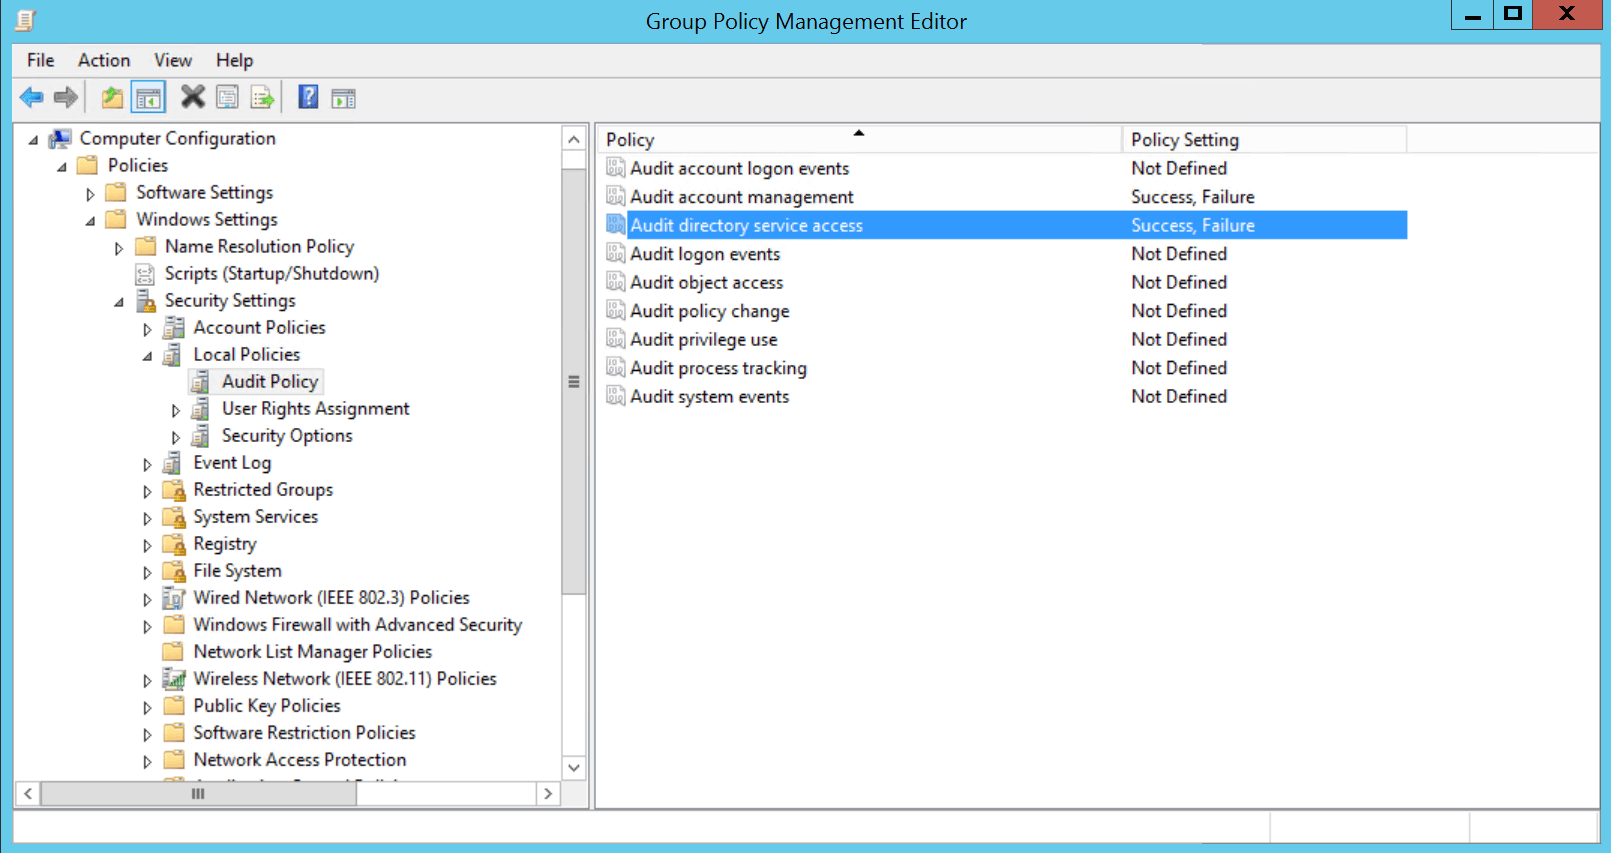Expand the Public Key Policies node
1611x853 pixels.
pos(147,707)
